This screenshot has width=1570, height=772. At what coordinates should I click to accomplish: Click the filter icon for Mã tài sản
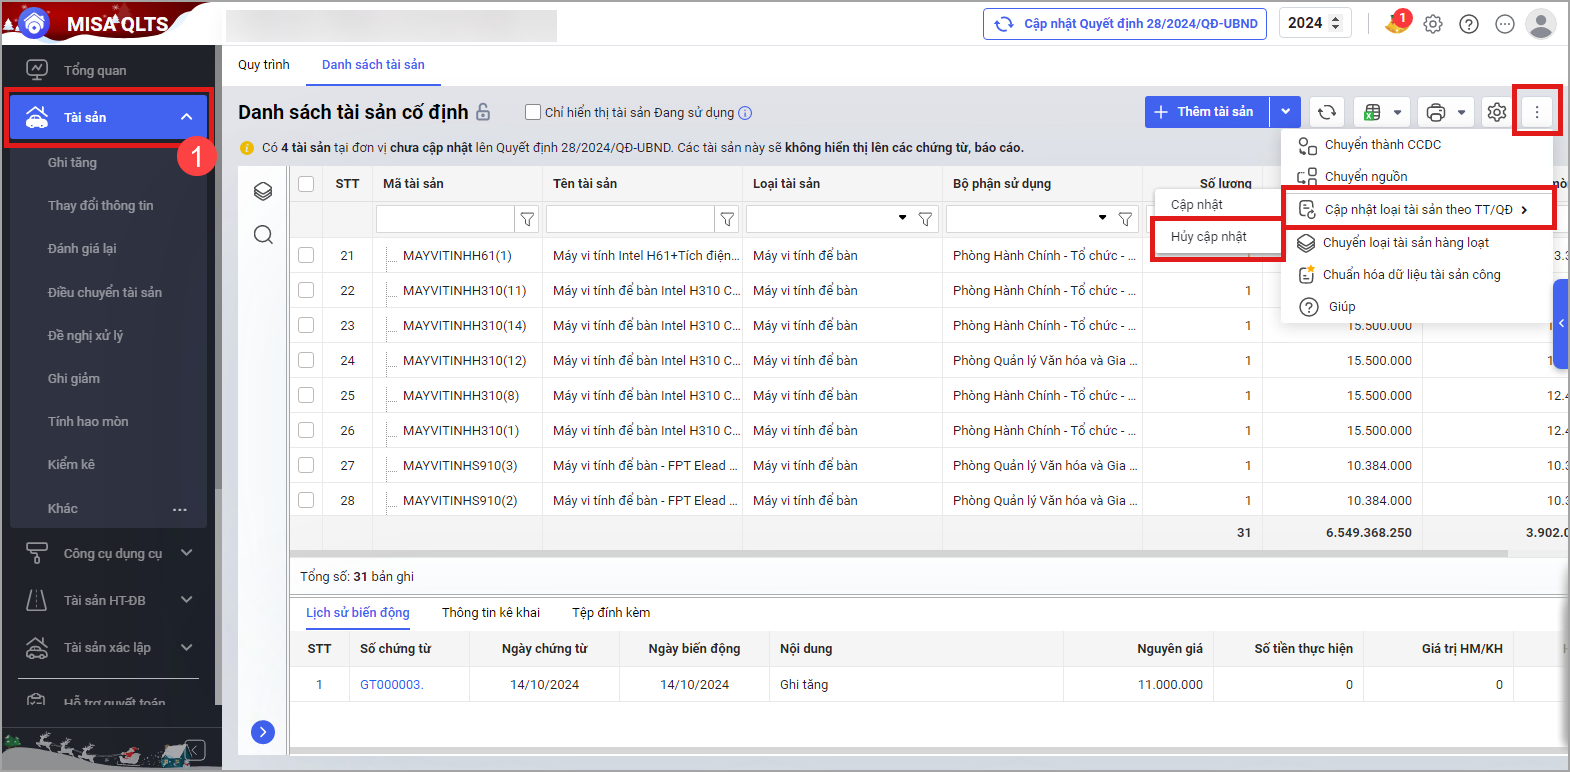527,218
